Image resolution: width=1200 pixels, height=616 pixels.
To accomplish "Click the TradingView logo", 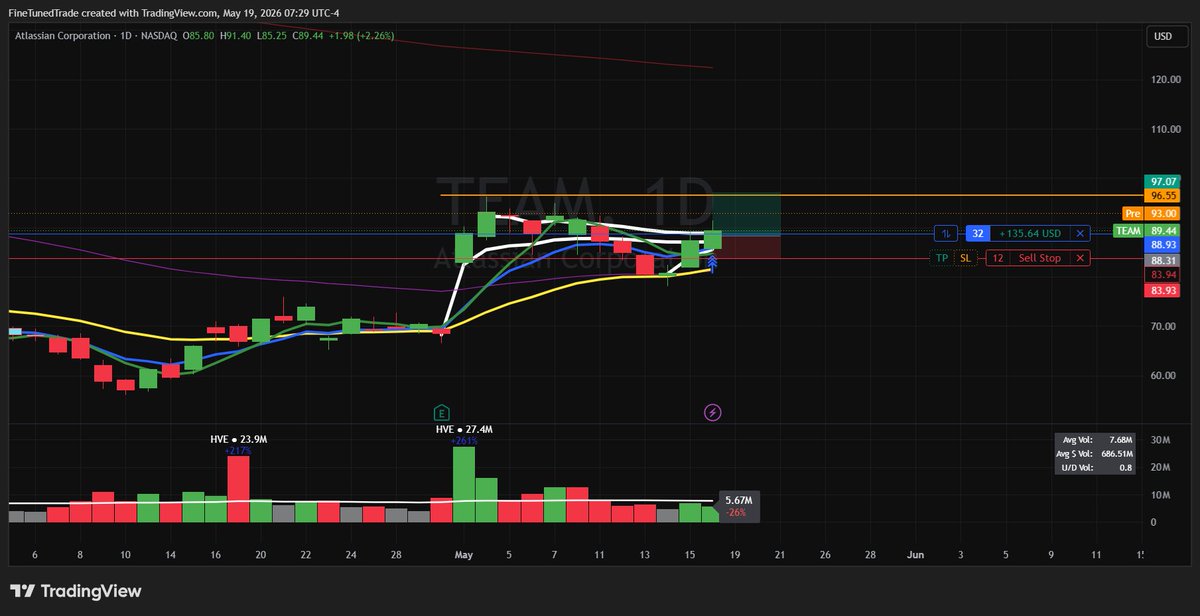I will tap(75, 591).
